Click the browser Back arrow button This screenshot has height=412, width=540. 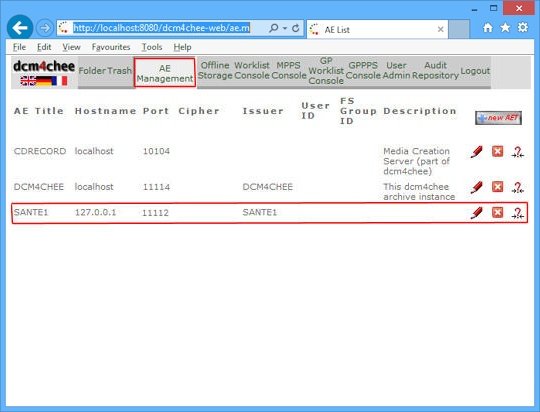pyautogui.click(x=20, y=28)
